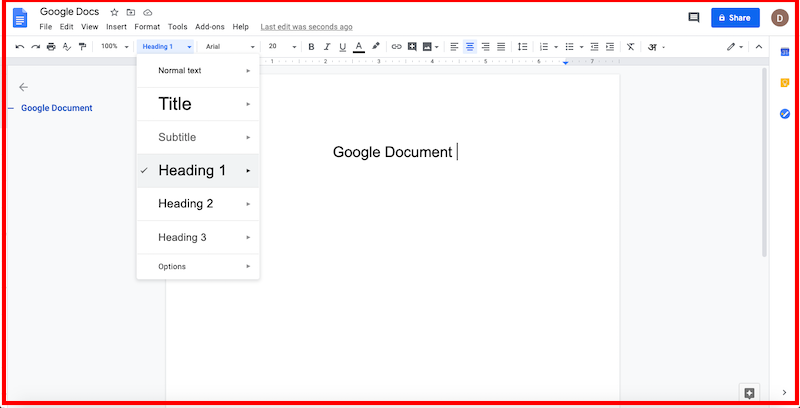
Task: Toggle underline formatting
Action: (342, 47)
